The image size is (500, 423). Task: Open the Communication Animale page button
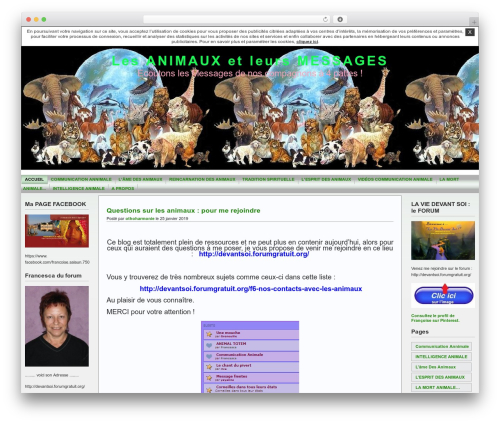(441, 346)
